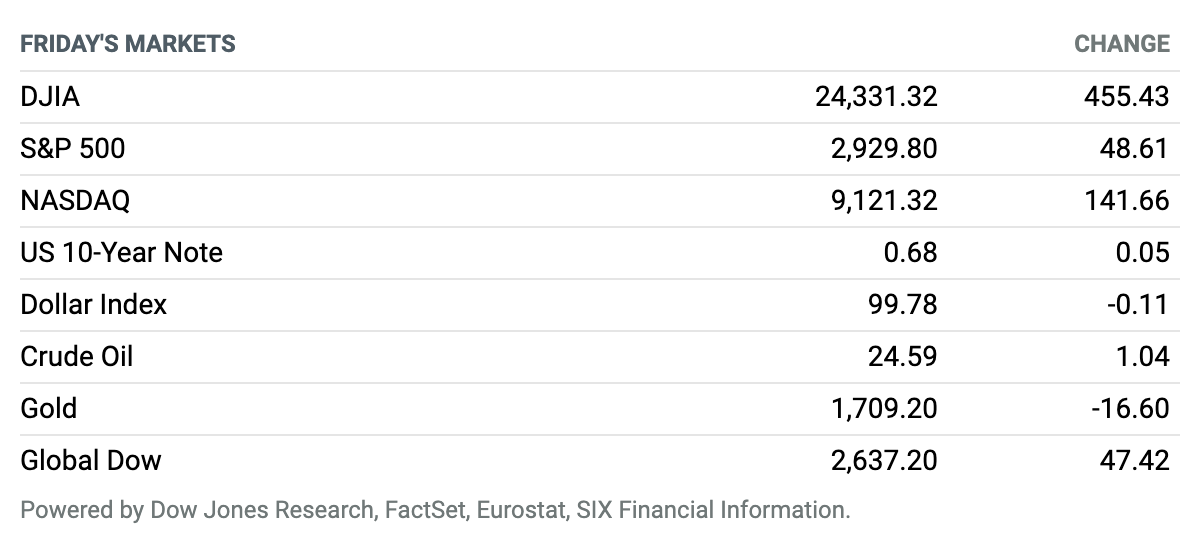Click the US 10-Year Note label
Viewport: 1200px width, 554px height.
(121, 253)
